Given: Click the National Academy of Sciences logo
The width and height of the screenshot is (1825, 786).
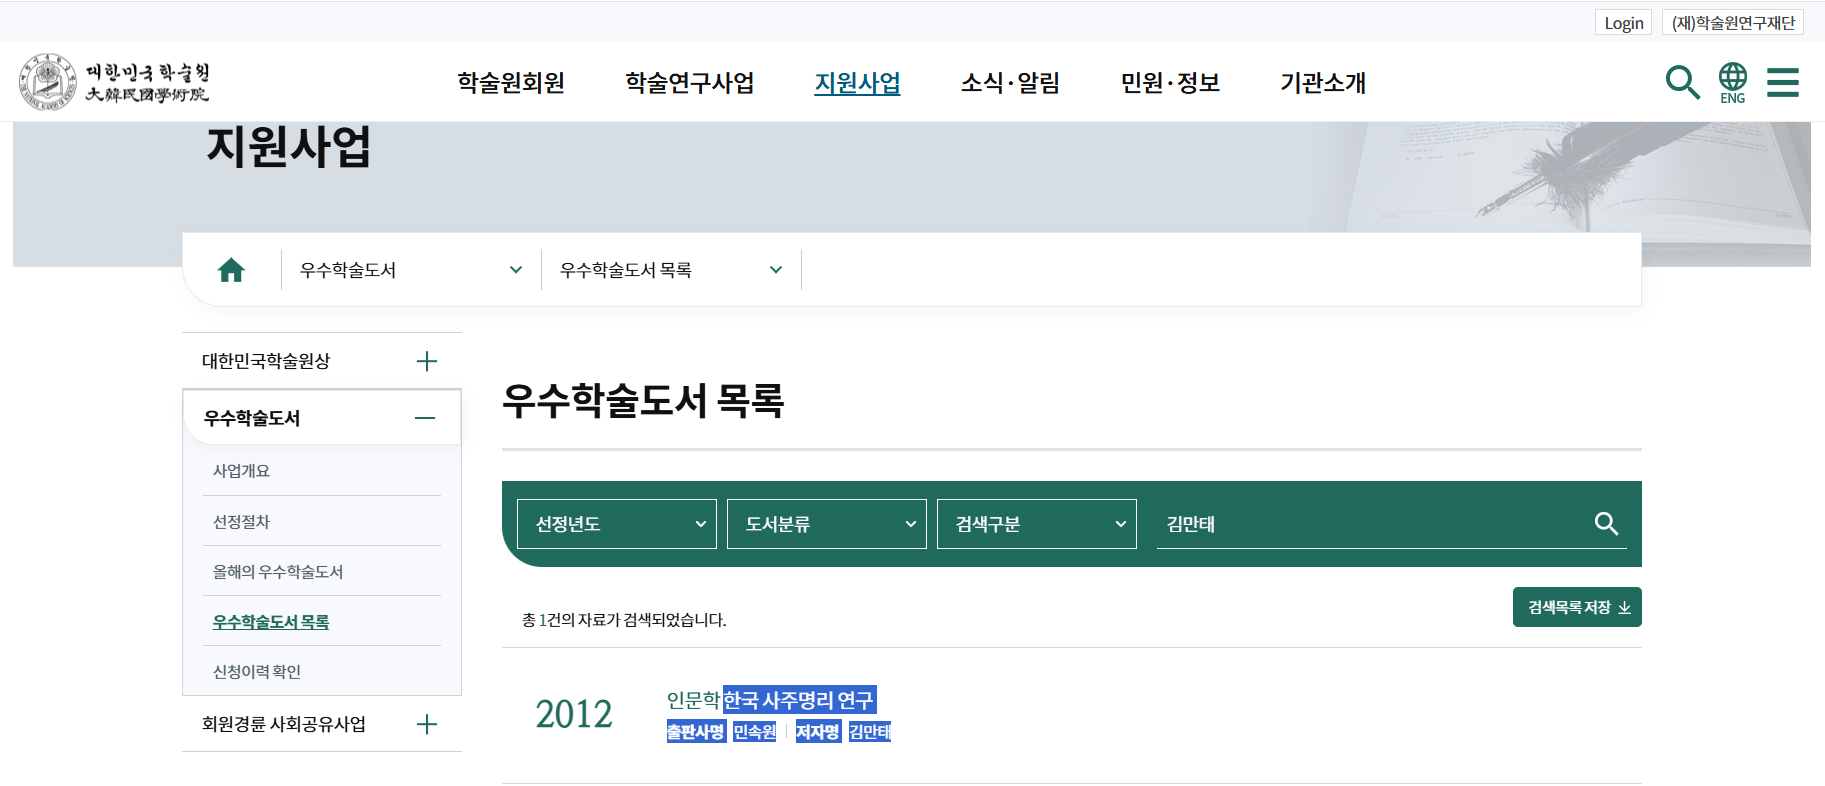Looking at the screenshot, I should (114, 82).
